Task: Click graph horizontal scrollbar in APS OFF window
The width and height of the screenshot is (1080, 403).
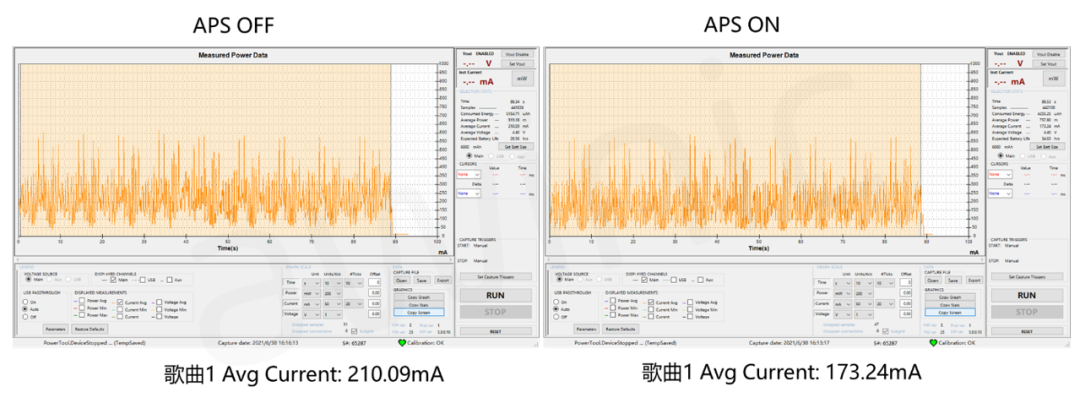Action: click(x=234, y=260)
